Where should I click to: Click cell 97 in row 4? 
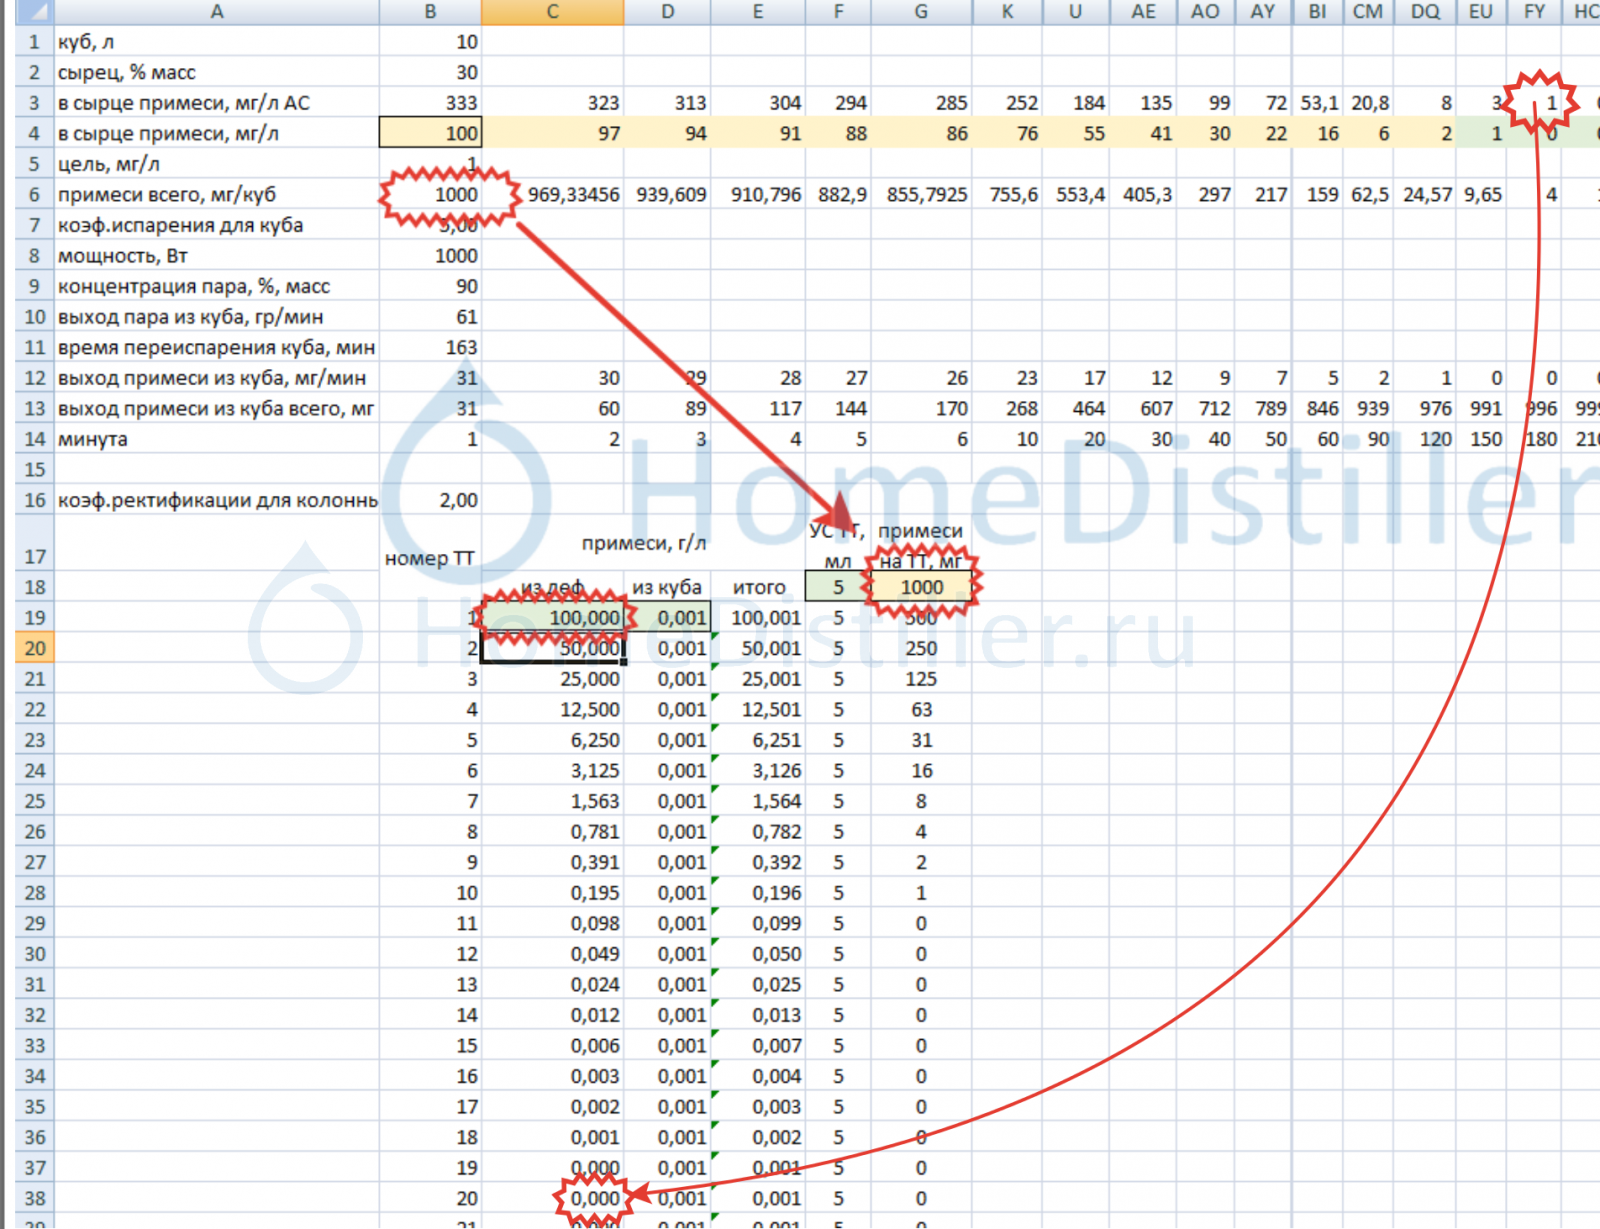tap(552, 133)
